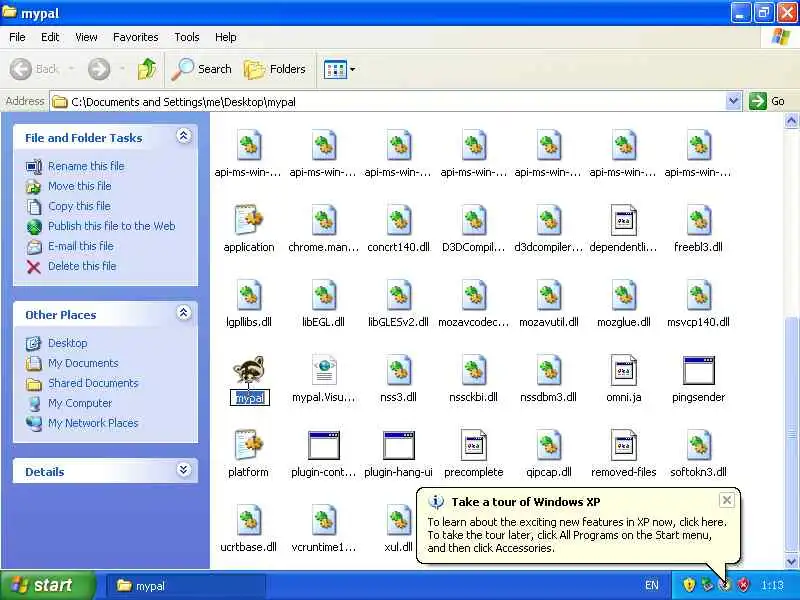800x600 pixels.
Task: Select the nssckbi.dll file icon
Action: point(473,370)
